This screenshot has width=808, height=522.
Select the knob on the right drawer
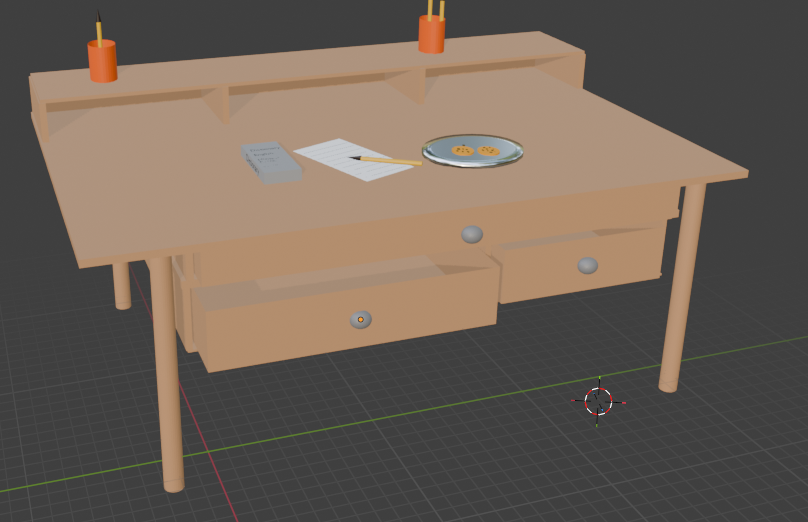[587, 266]
